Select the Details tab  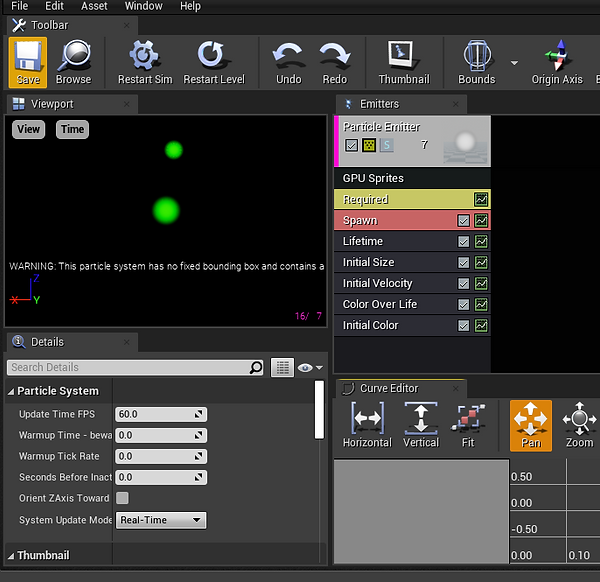pos(72,342)
